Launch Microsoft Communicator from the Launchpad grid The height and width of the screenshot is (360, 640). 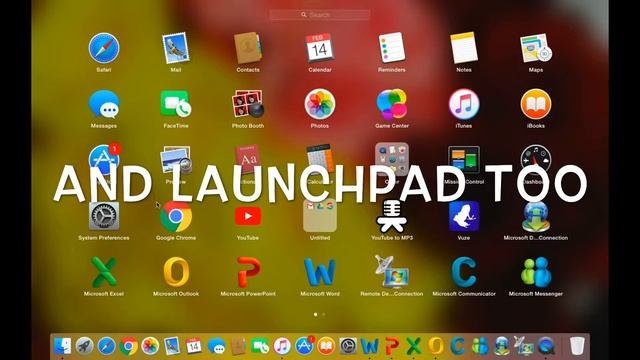coord(464,272)
